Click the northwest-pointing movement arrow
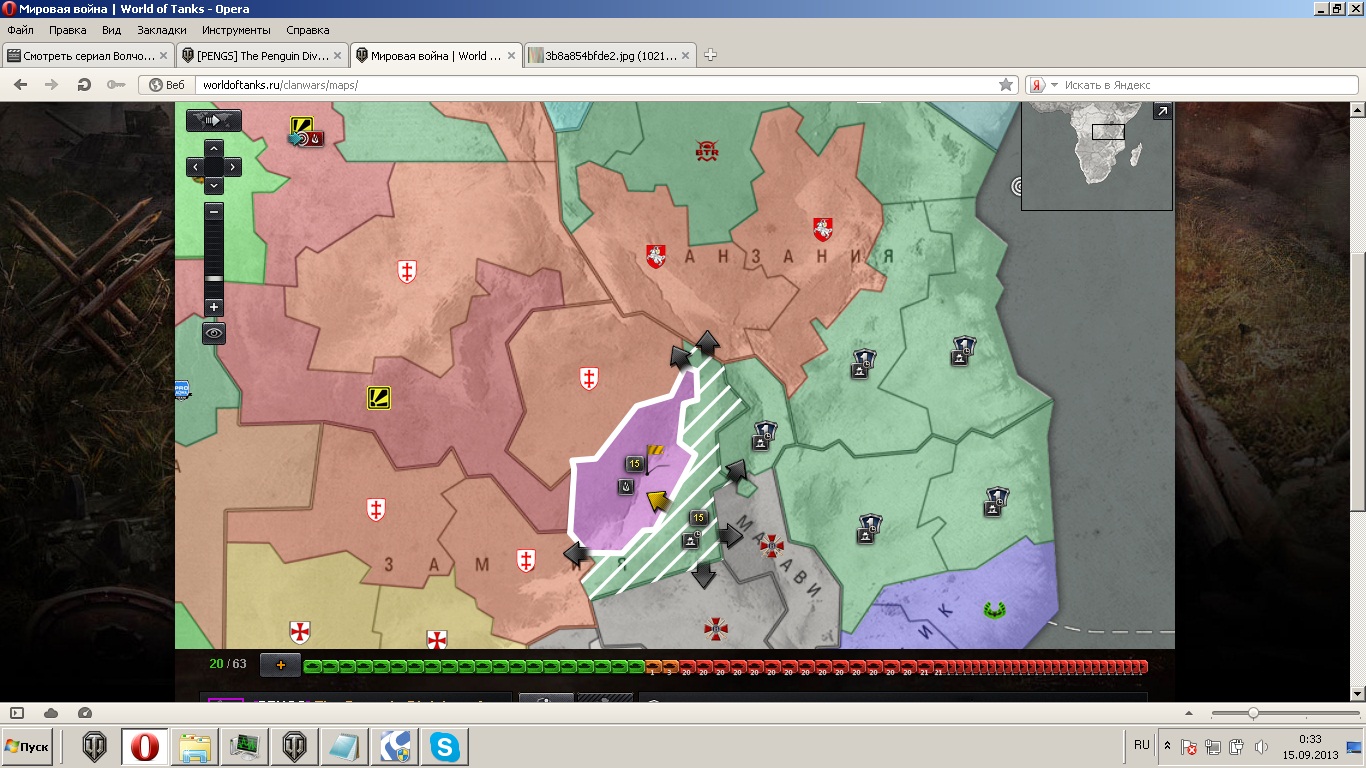 [x=682, y=357]
